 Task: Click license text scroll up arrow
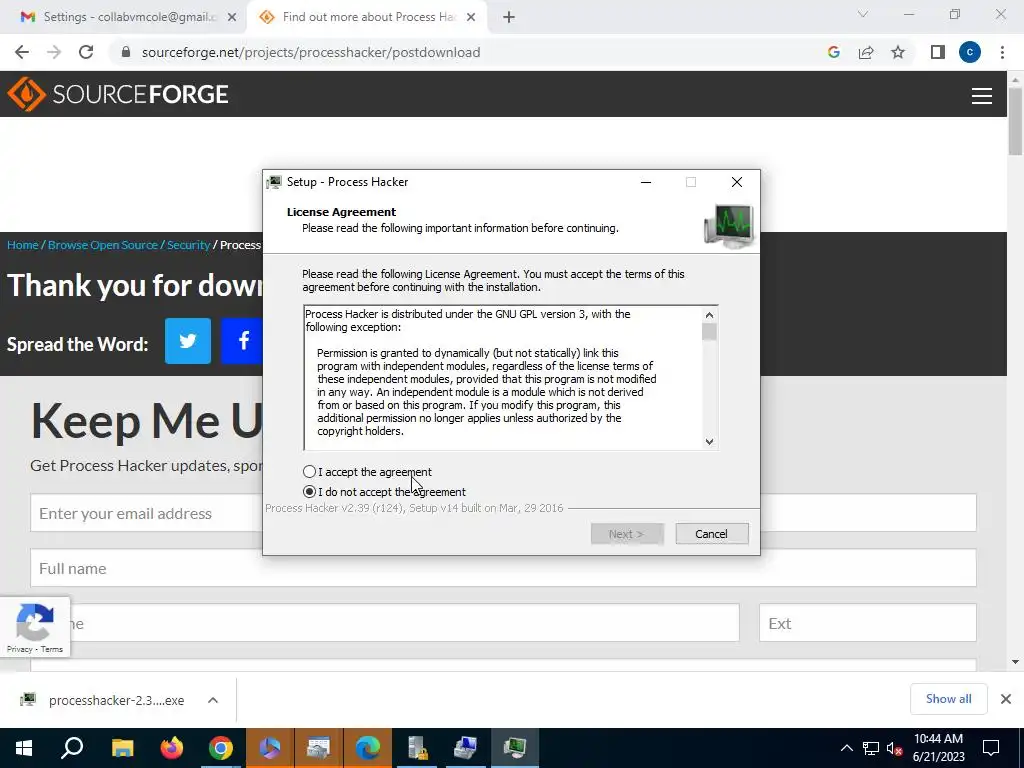click(x=709, y=315)
